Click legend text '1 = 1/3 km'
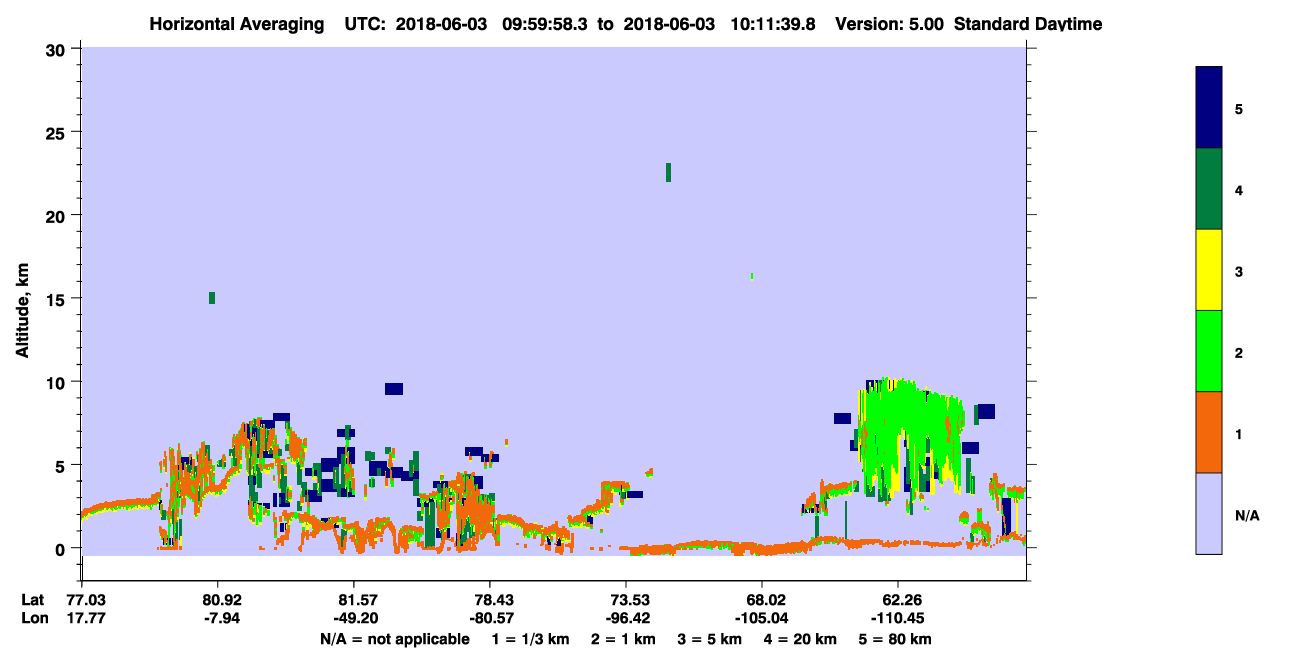Viewport: 1300px width, 667px height. [529, 639]
